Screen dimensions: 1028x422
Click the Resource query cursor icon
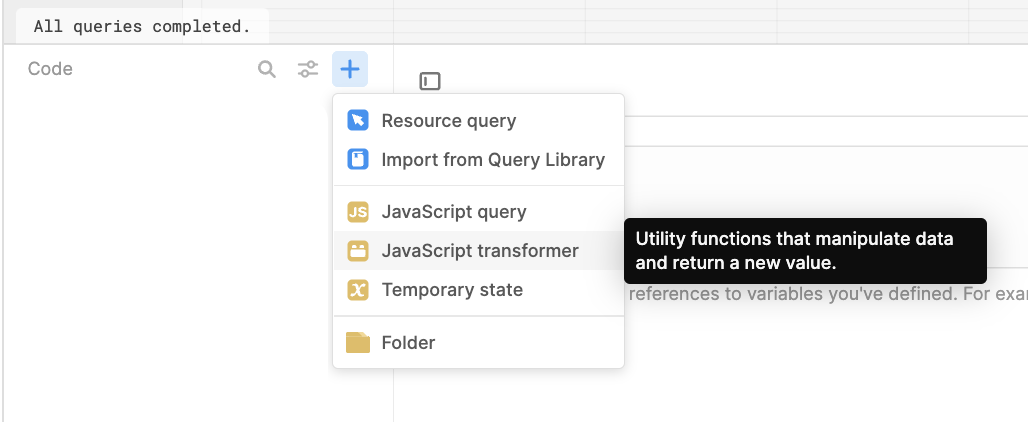(358, 121)
